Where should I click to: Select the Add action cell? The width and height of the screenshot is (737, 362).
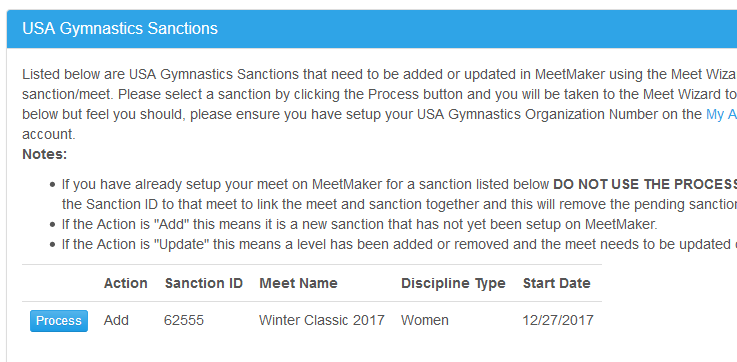point(116,320)
